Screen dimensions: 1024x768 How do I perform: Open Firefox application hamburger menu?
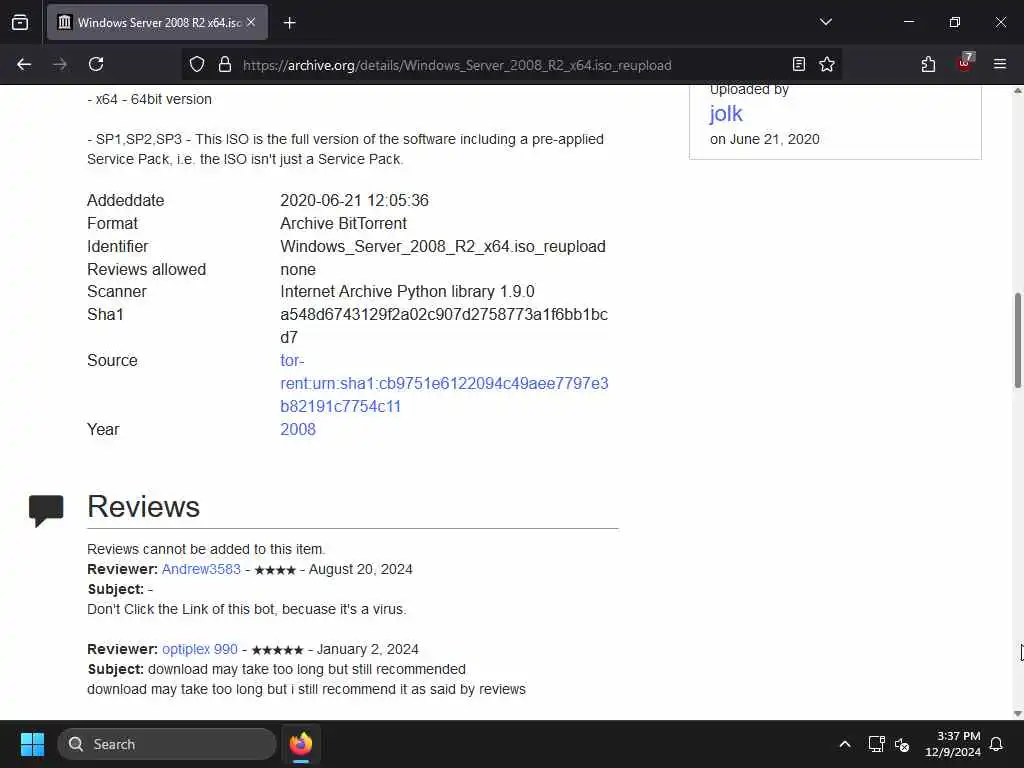pos(1000,64)
